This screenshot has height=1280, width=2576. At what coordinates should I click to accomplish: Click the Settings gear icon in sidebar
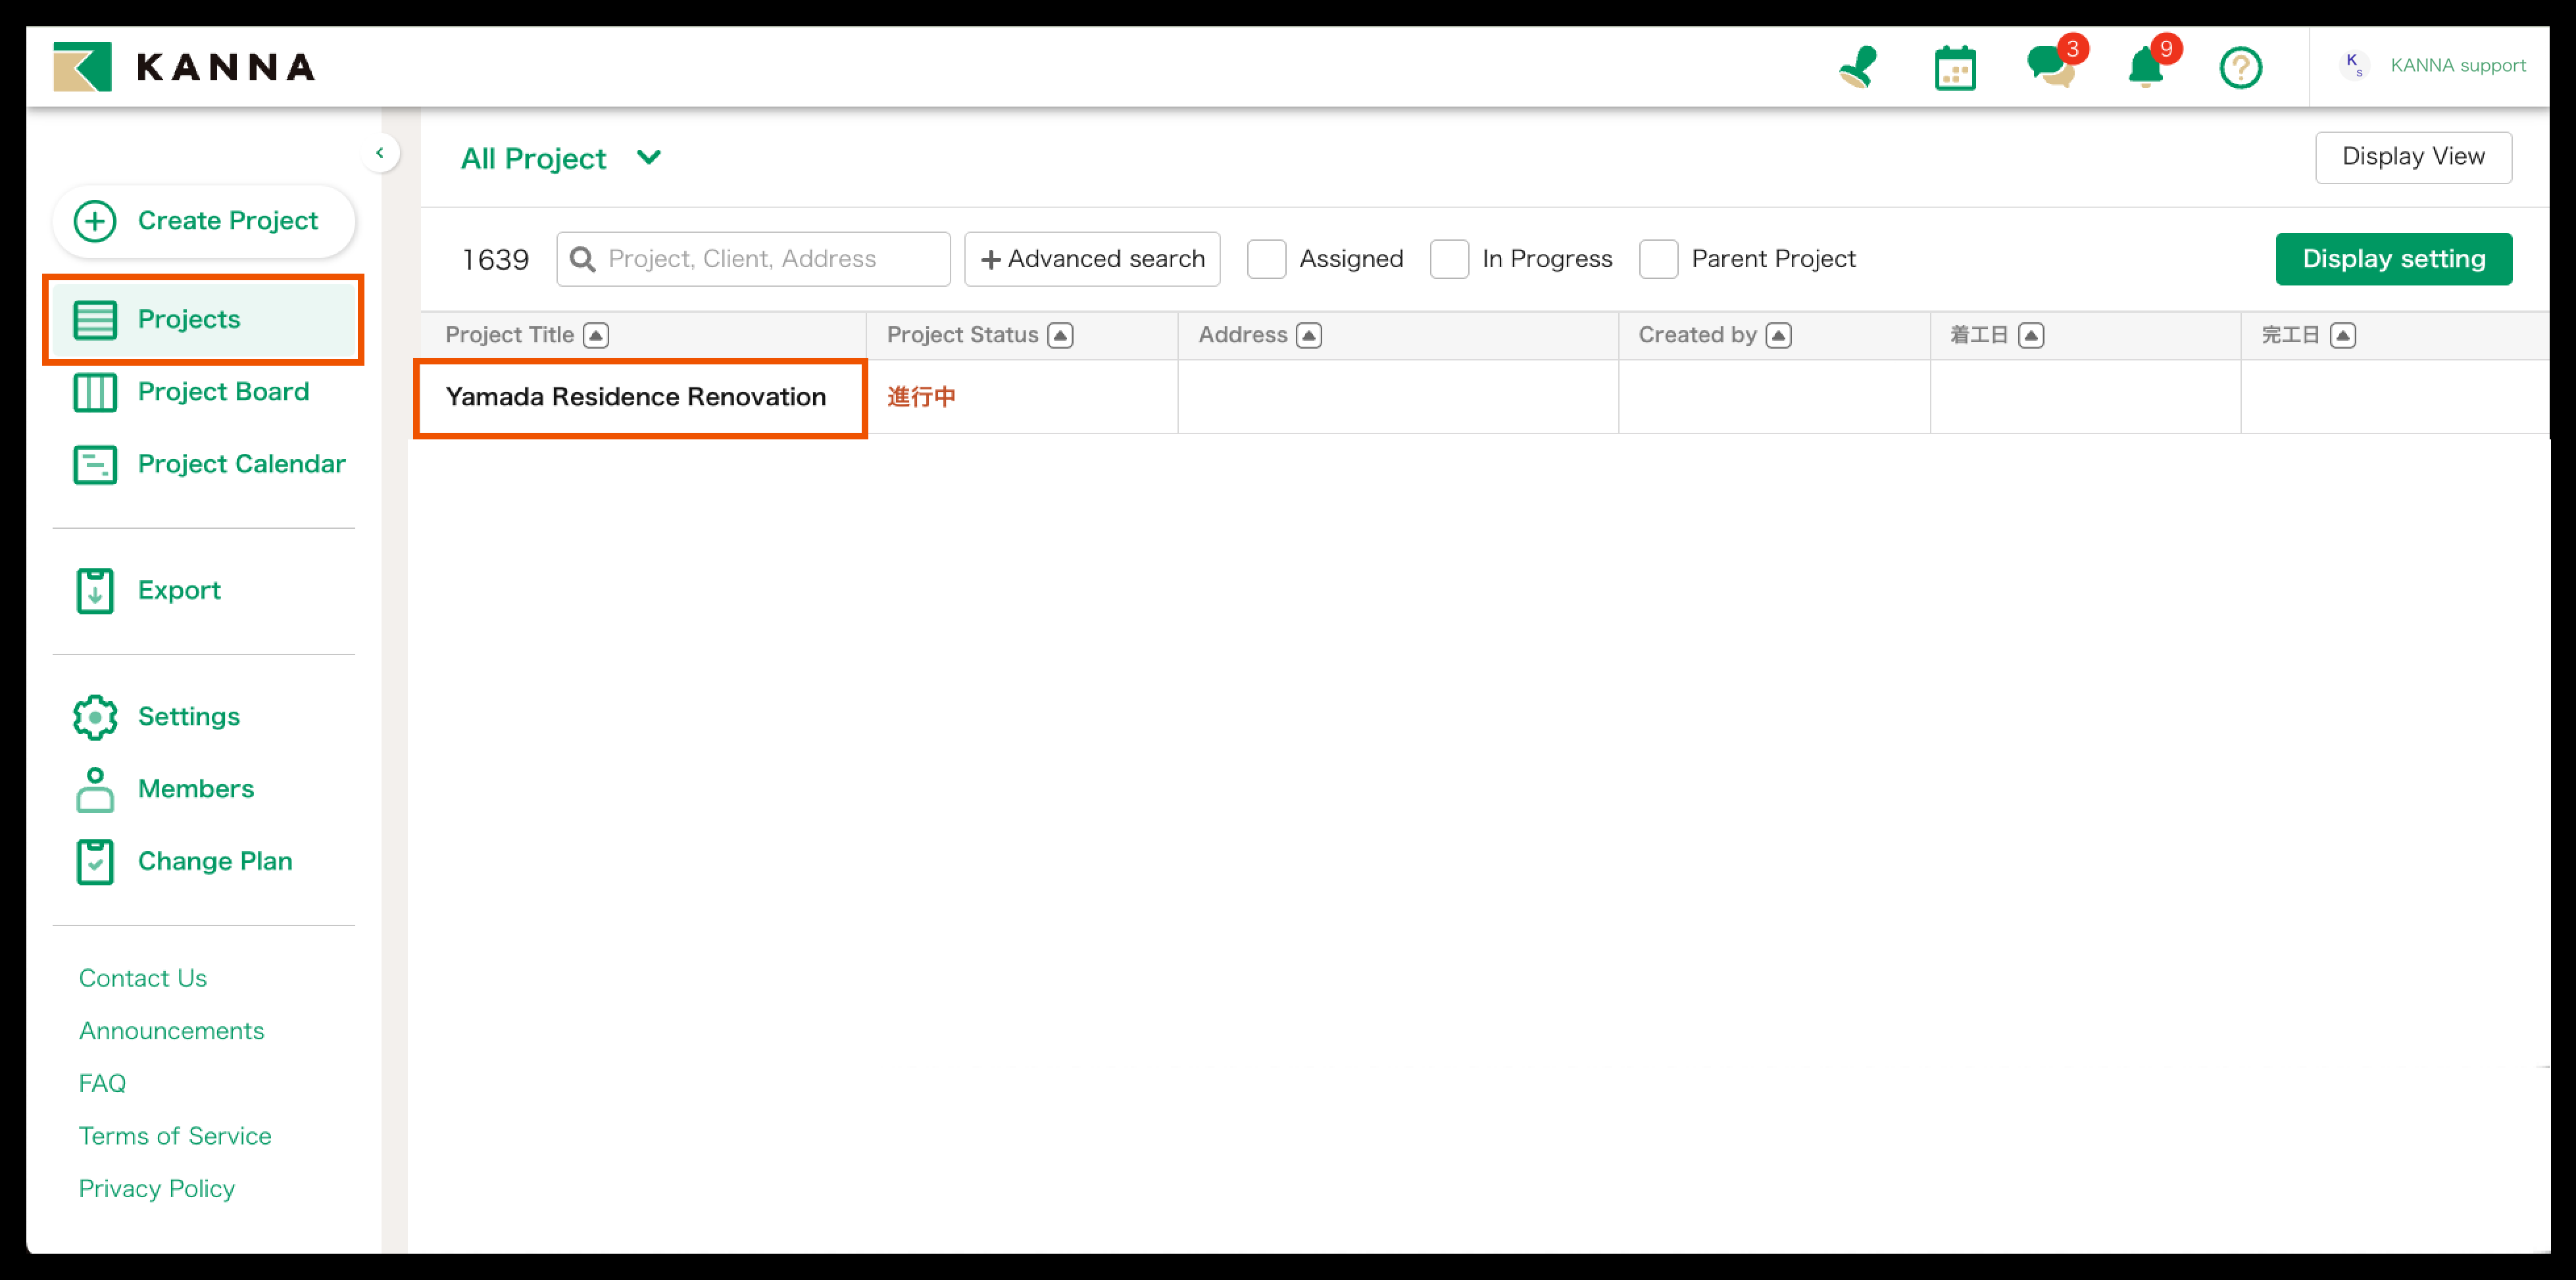pyautogui.click(x=95, y=717)
